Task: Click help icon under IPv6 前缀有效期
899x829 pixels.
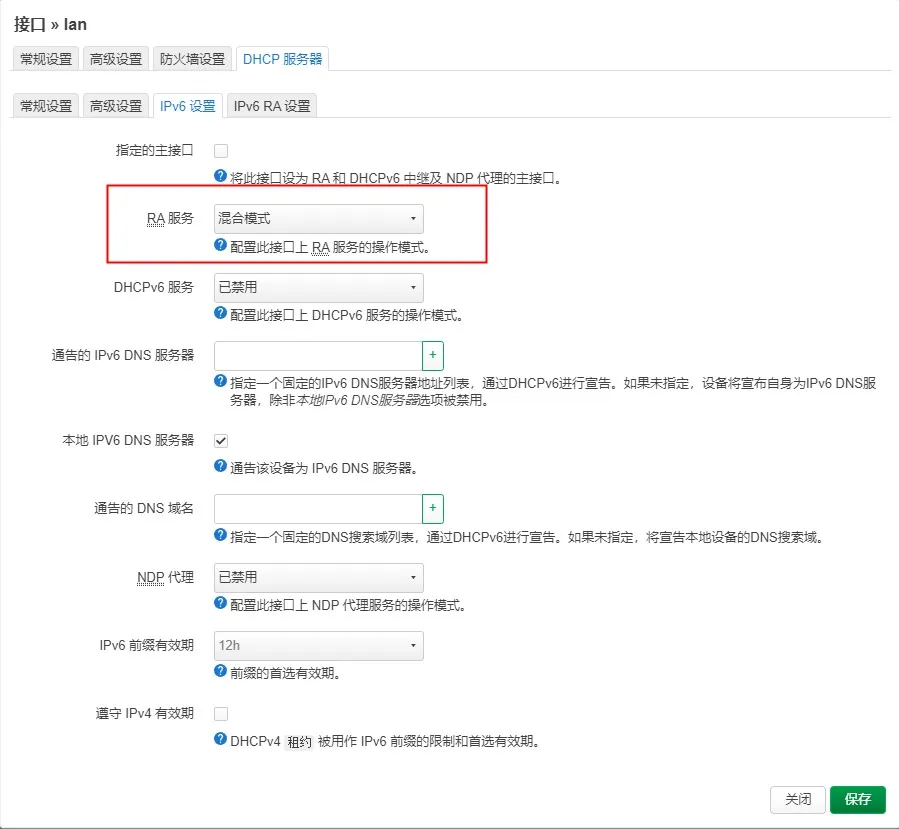Action: tap(221, 671)
